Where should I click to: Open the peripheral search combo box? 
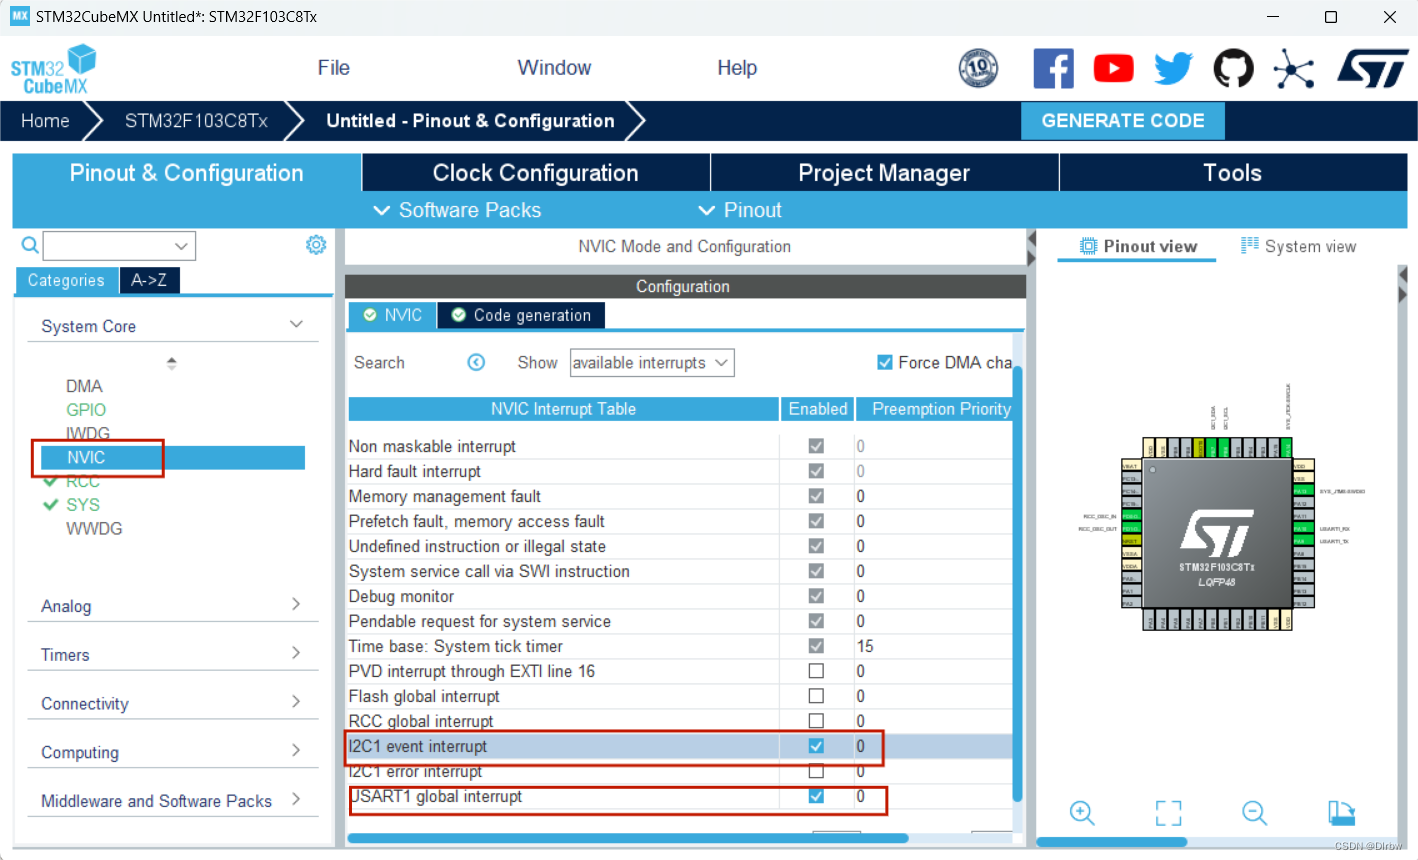119,245
